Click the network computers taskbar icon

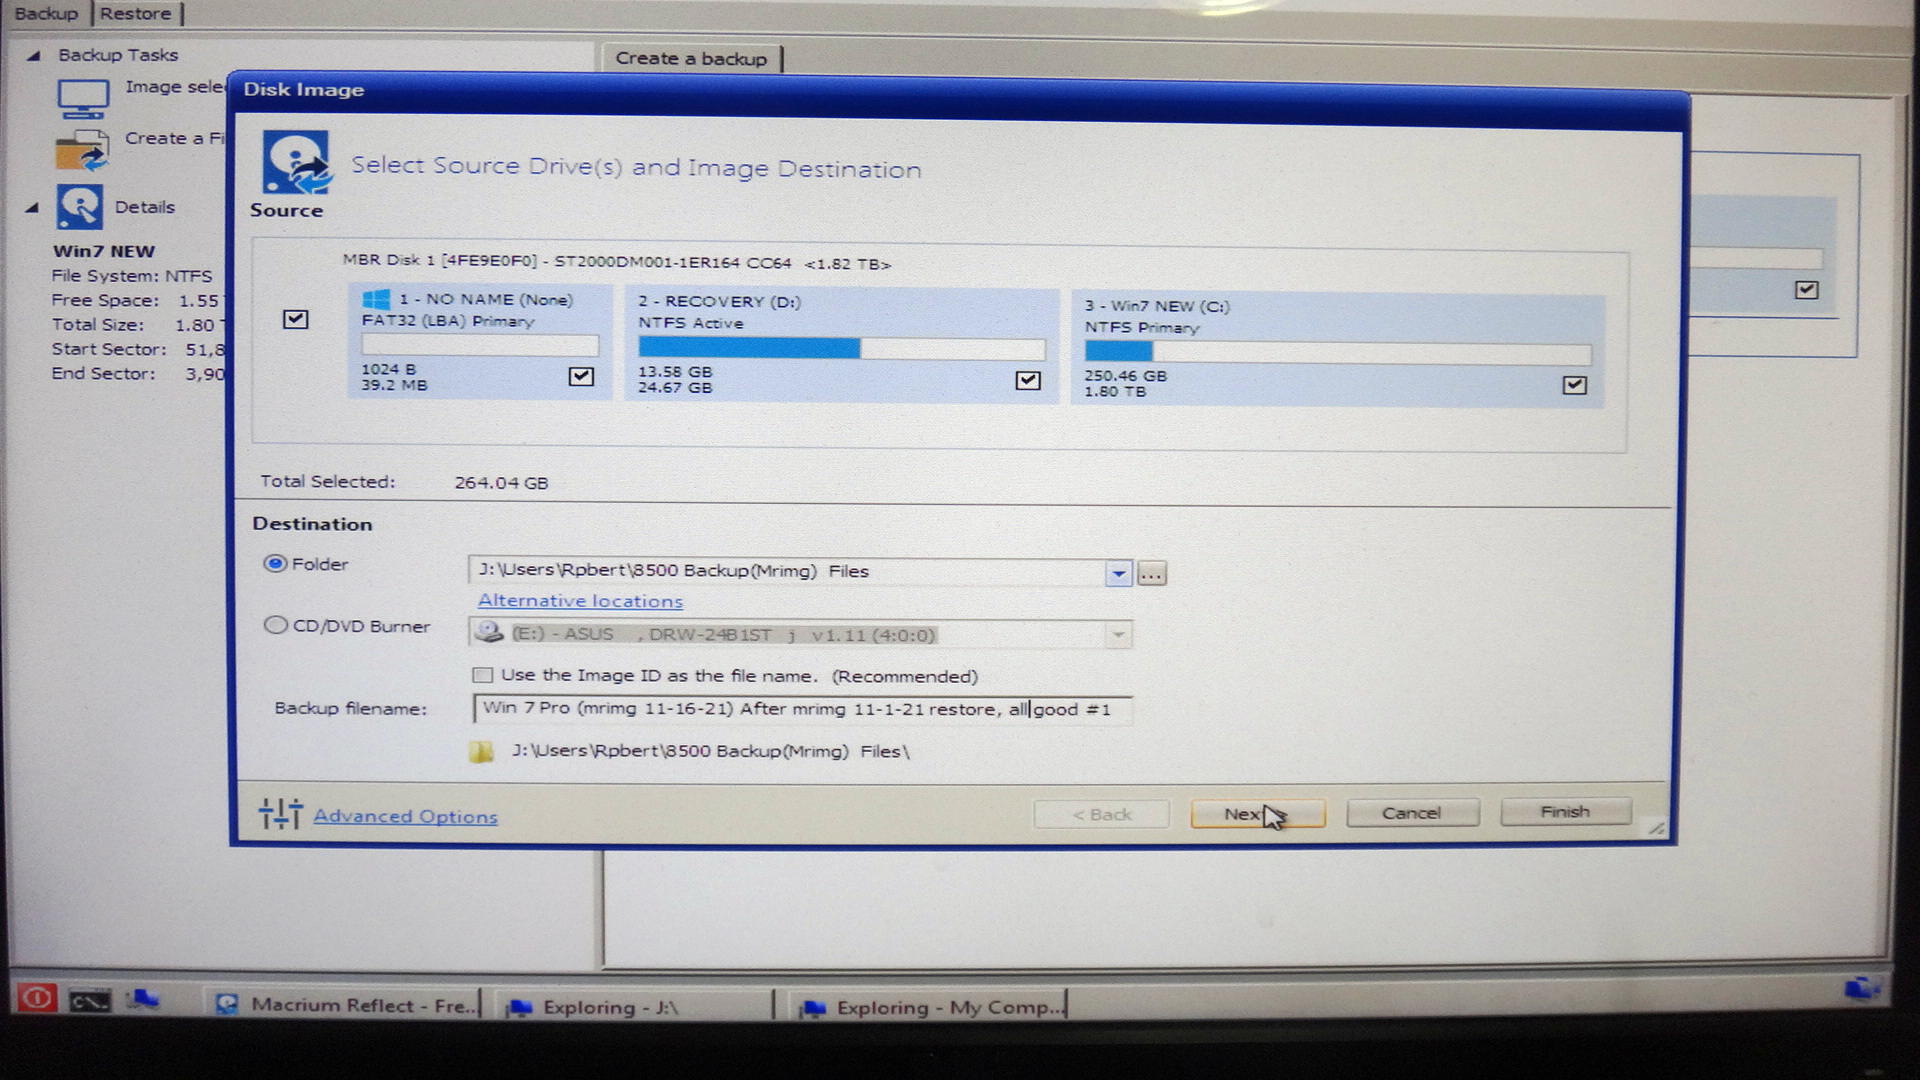[143, 998]
